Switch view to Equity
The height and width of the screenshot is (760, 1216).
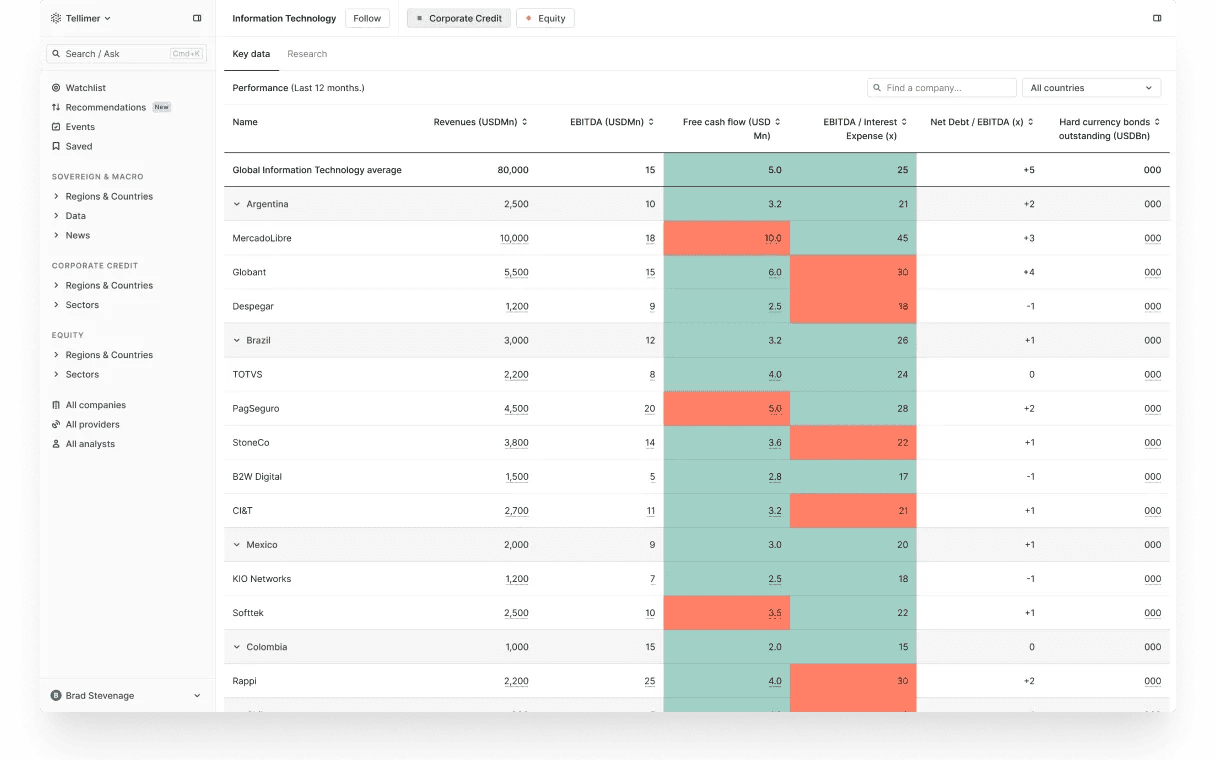(x=545, y=18)
